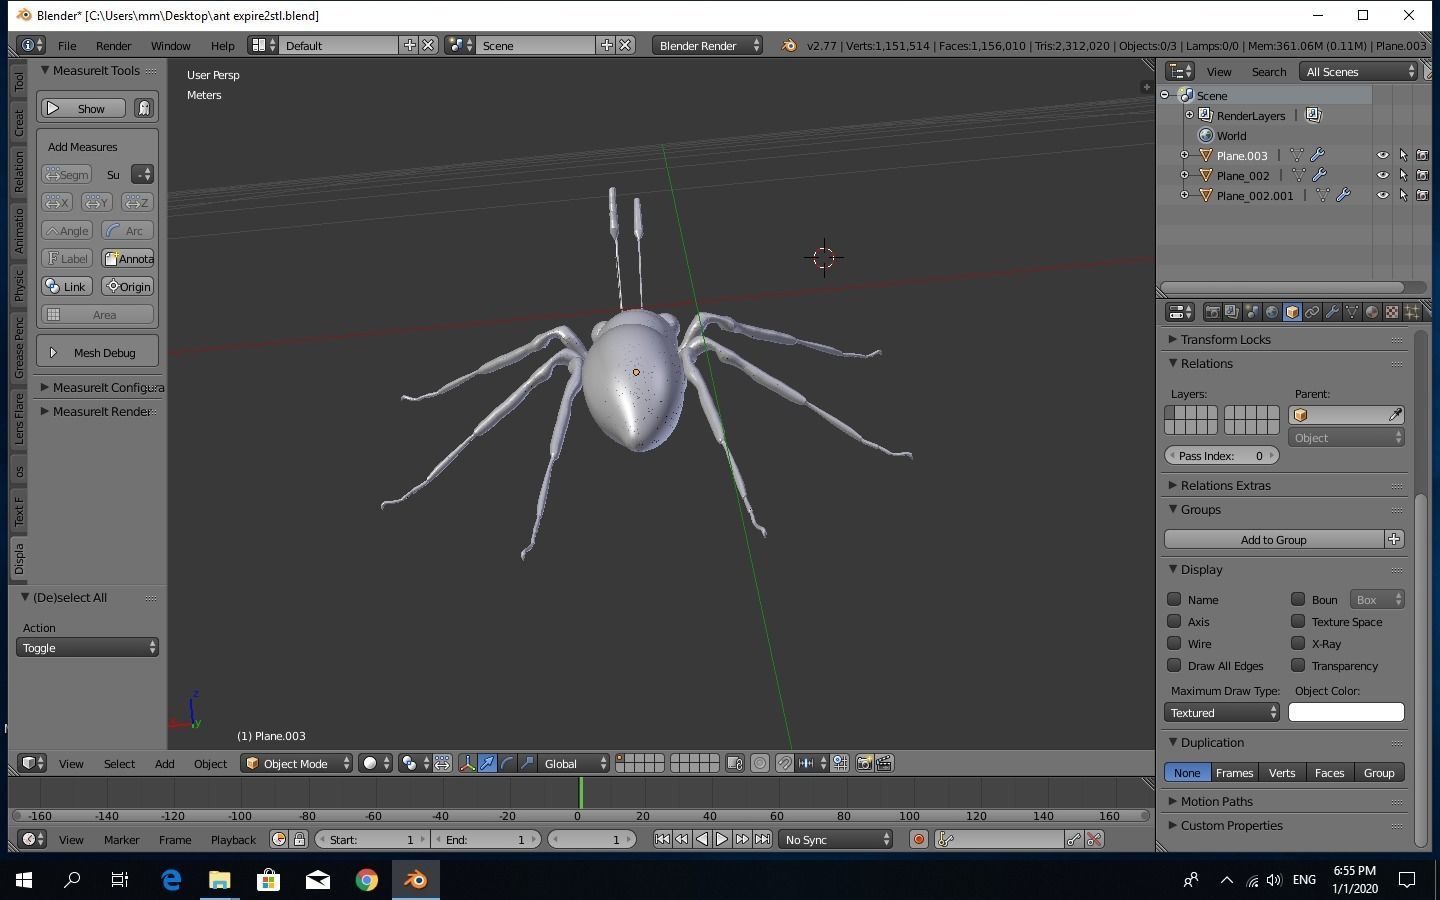This screenshot has height=900, width=1440.
Task: Play the animation forward
Action: [x=722, y=839]
